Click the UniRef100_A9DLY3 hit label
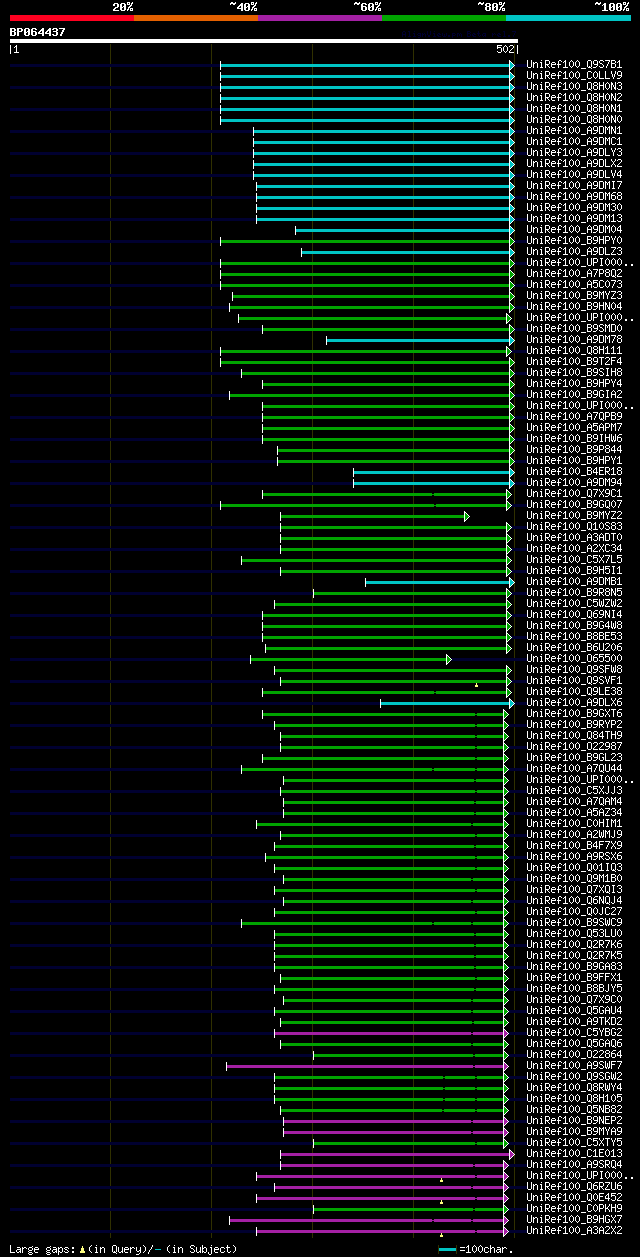 (574, 152)
